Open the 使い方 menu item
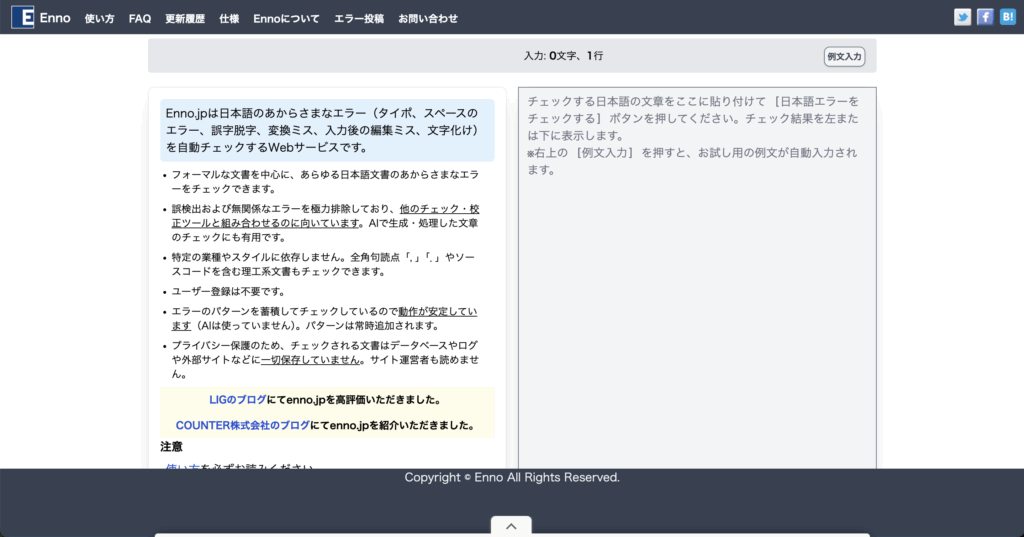 pyautogui.click(x=99, y=19)
